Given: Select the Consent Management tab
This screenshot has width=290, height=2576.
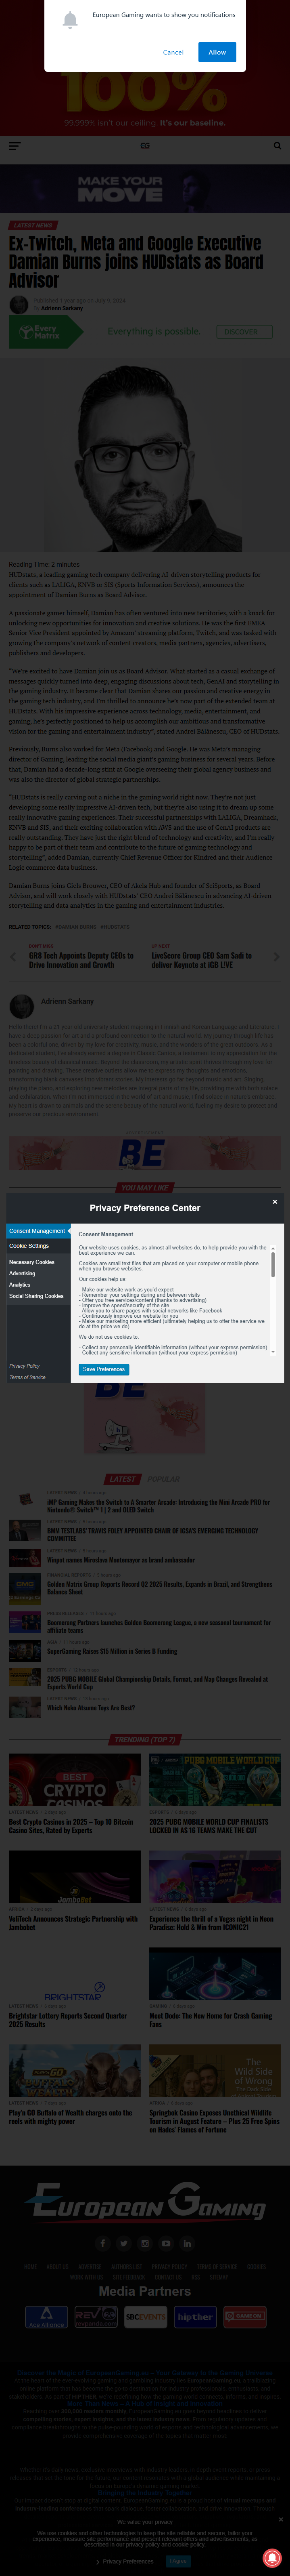Looking at the screenshot, I should click(37, 1231).
